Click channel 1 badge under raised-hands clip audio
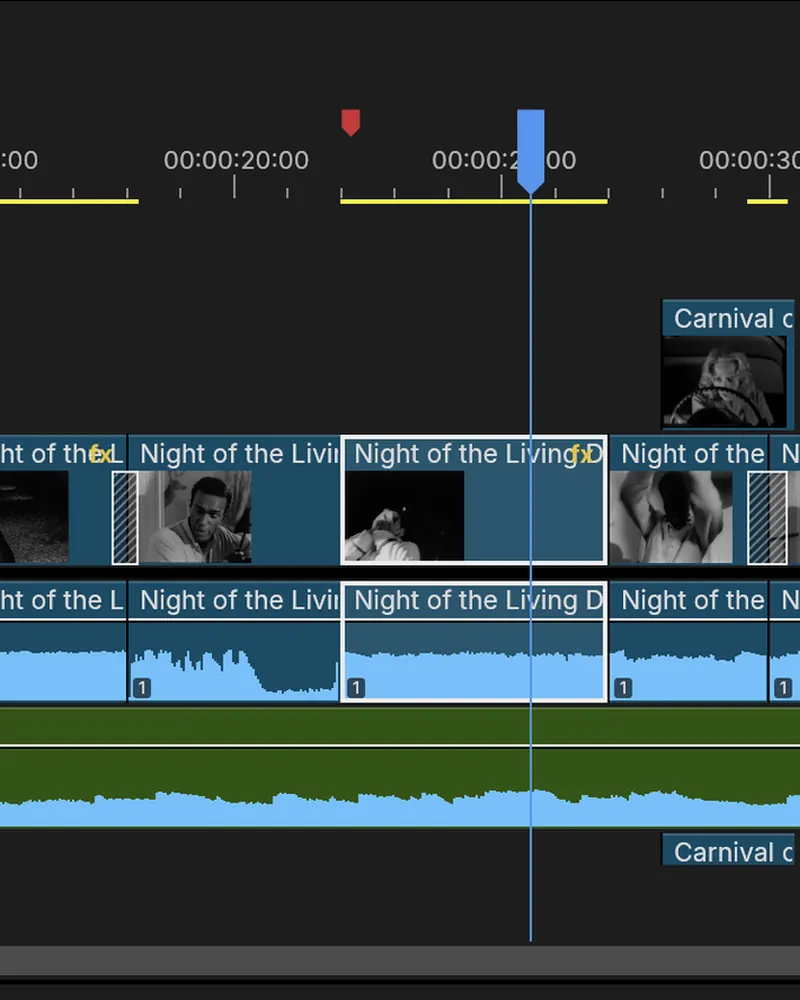This screenshot has height=1000, width=800. click(623, 688)
